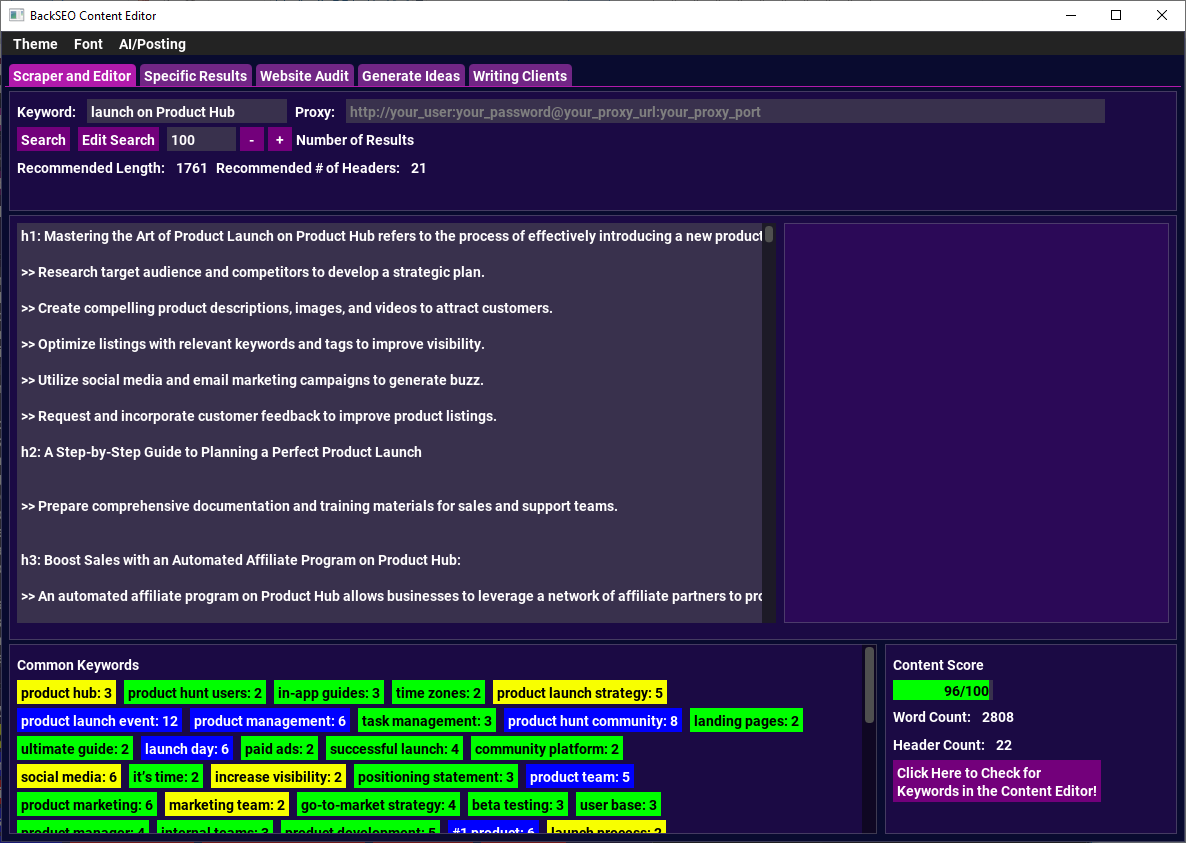The image size is (1186, 843).
Task: Click the 'Request and incorporate customer feedback' line
Action: [x=259, y=417]
